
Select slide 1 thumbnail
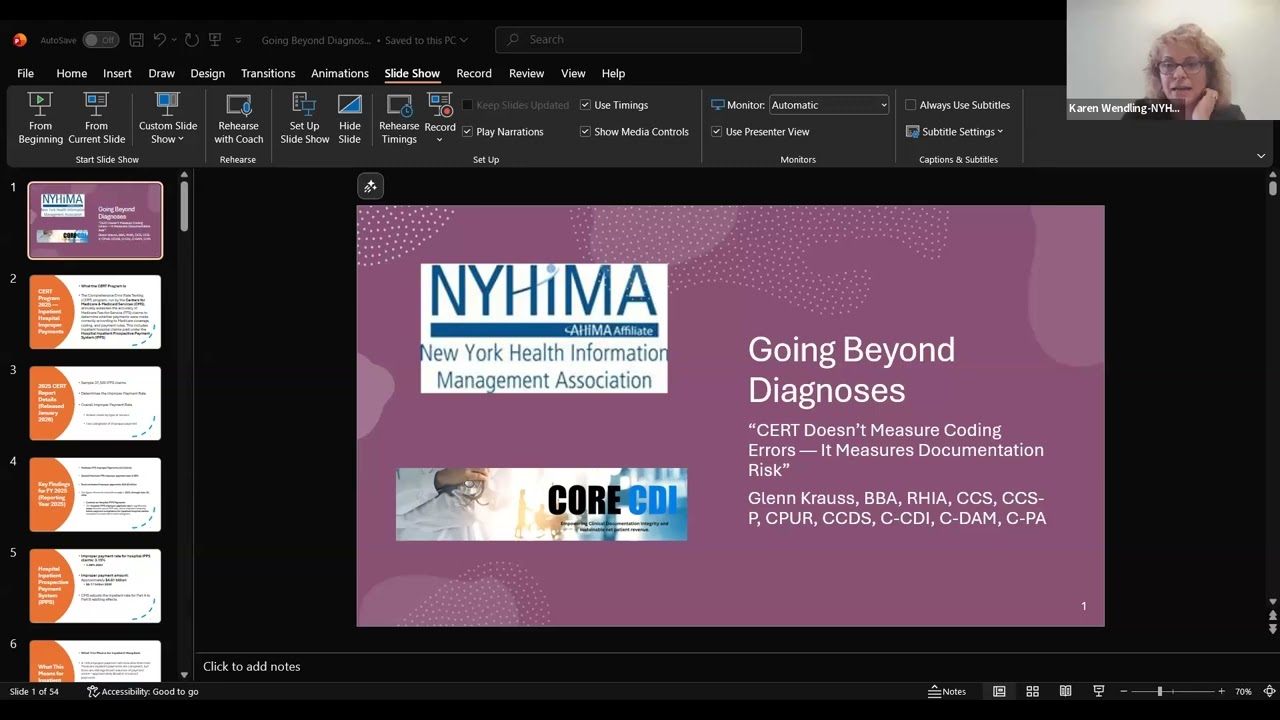coord(95,220)
